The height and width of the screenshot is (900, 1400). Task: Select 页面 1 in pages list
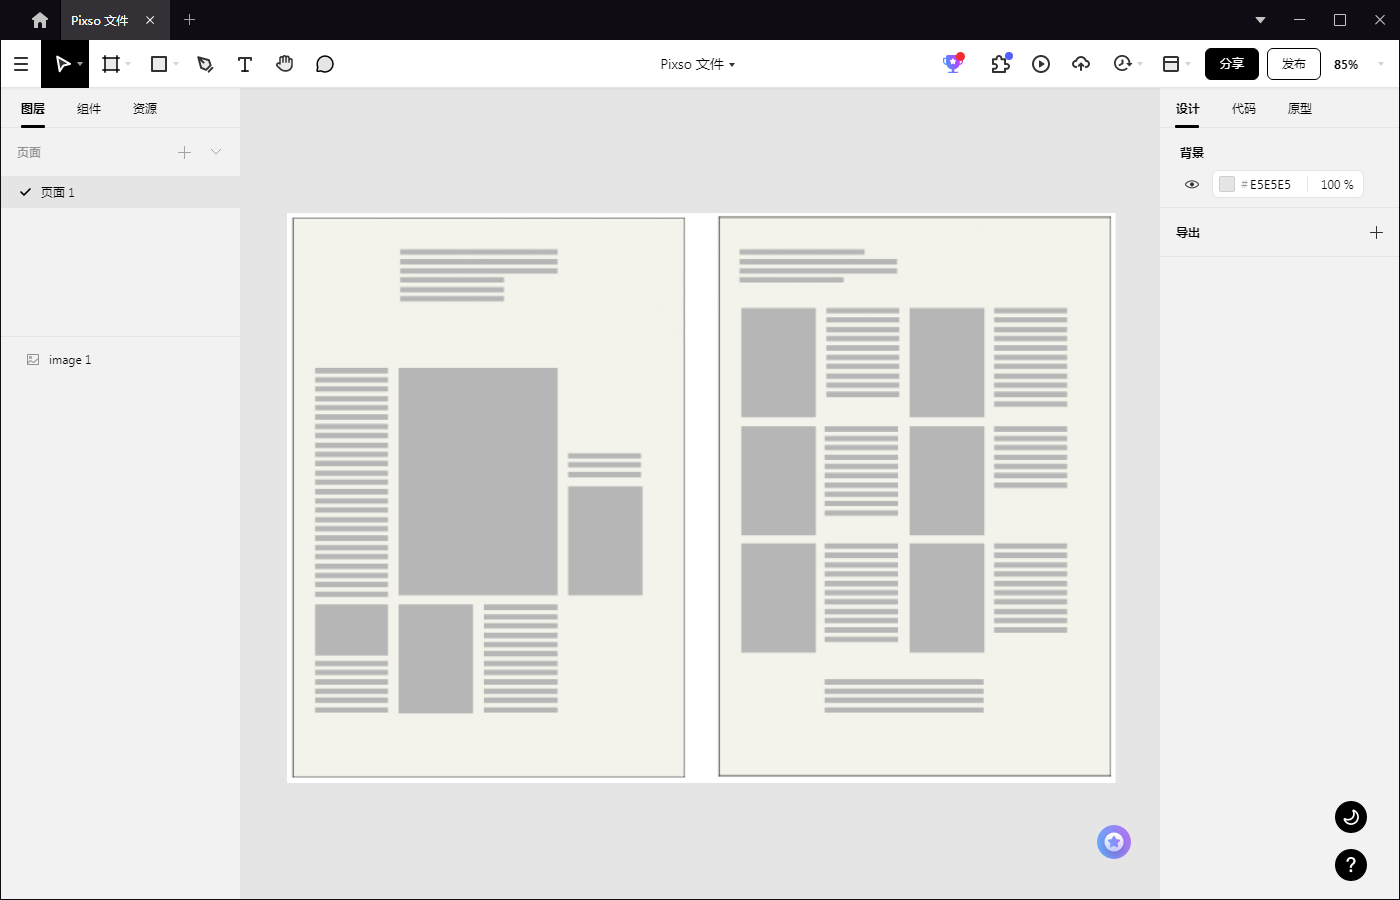[120, 192]
